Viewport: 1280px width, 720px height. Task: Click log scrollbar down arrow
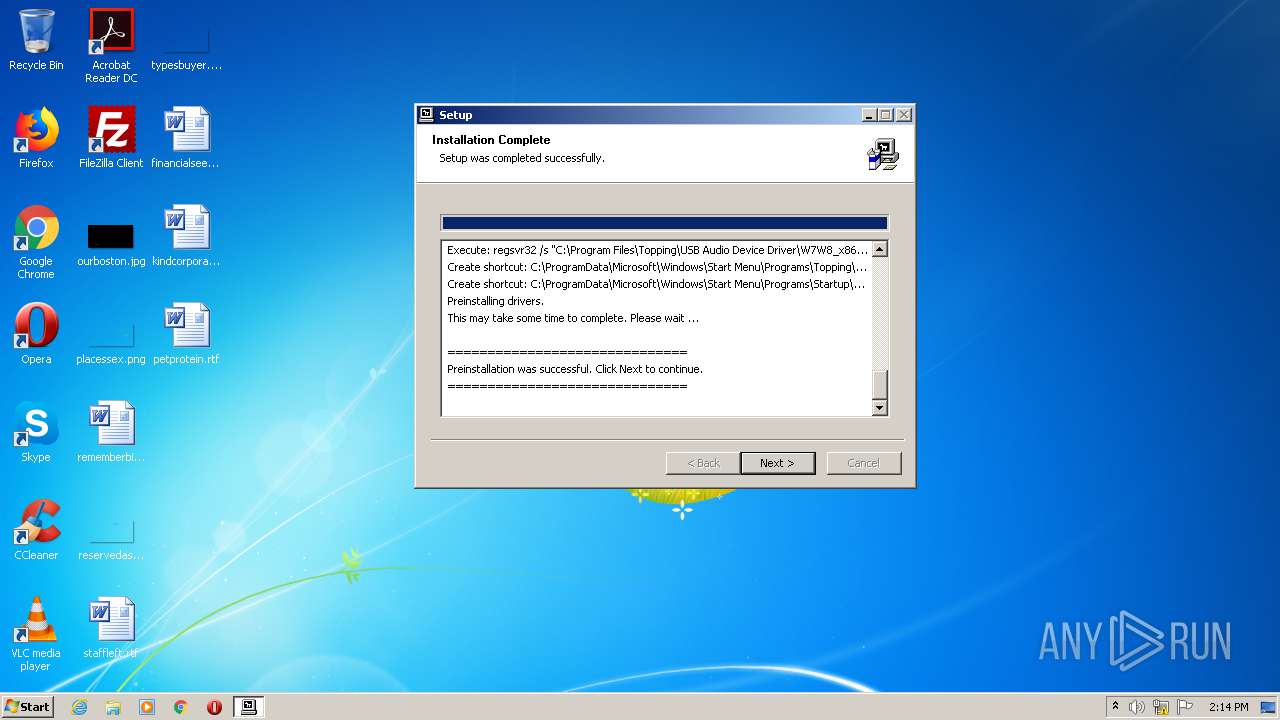click(x=880, y=407)
